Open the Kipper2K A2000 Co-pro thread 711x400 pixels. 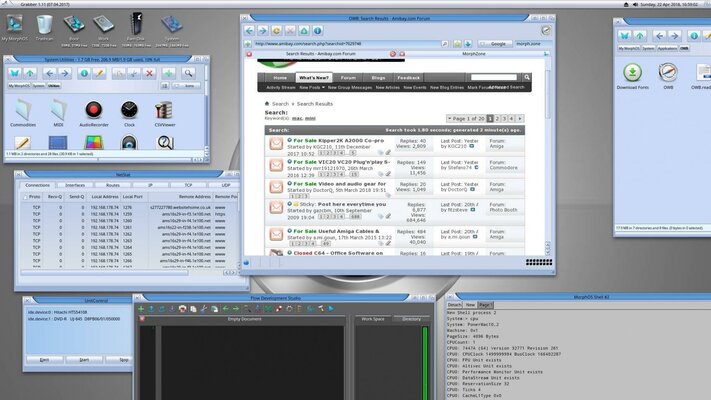pos(351,141)
